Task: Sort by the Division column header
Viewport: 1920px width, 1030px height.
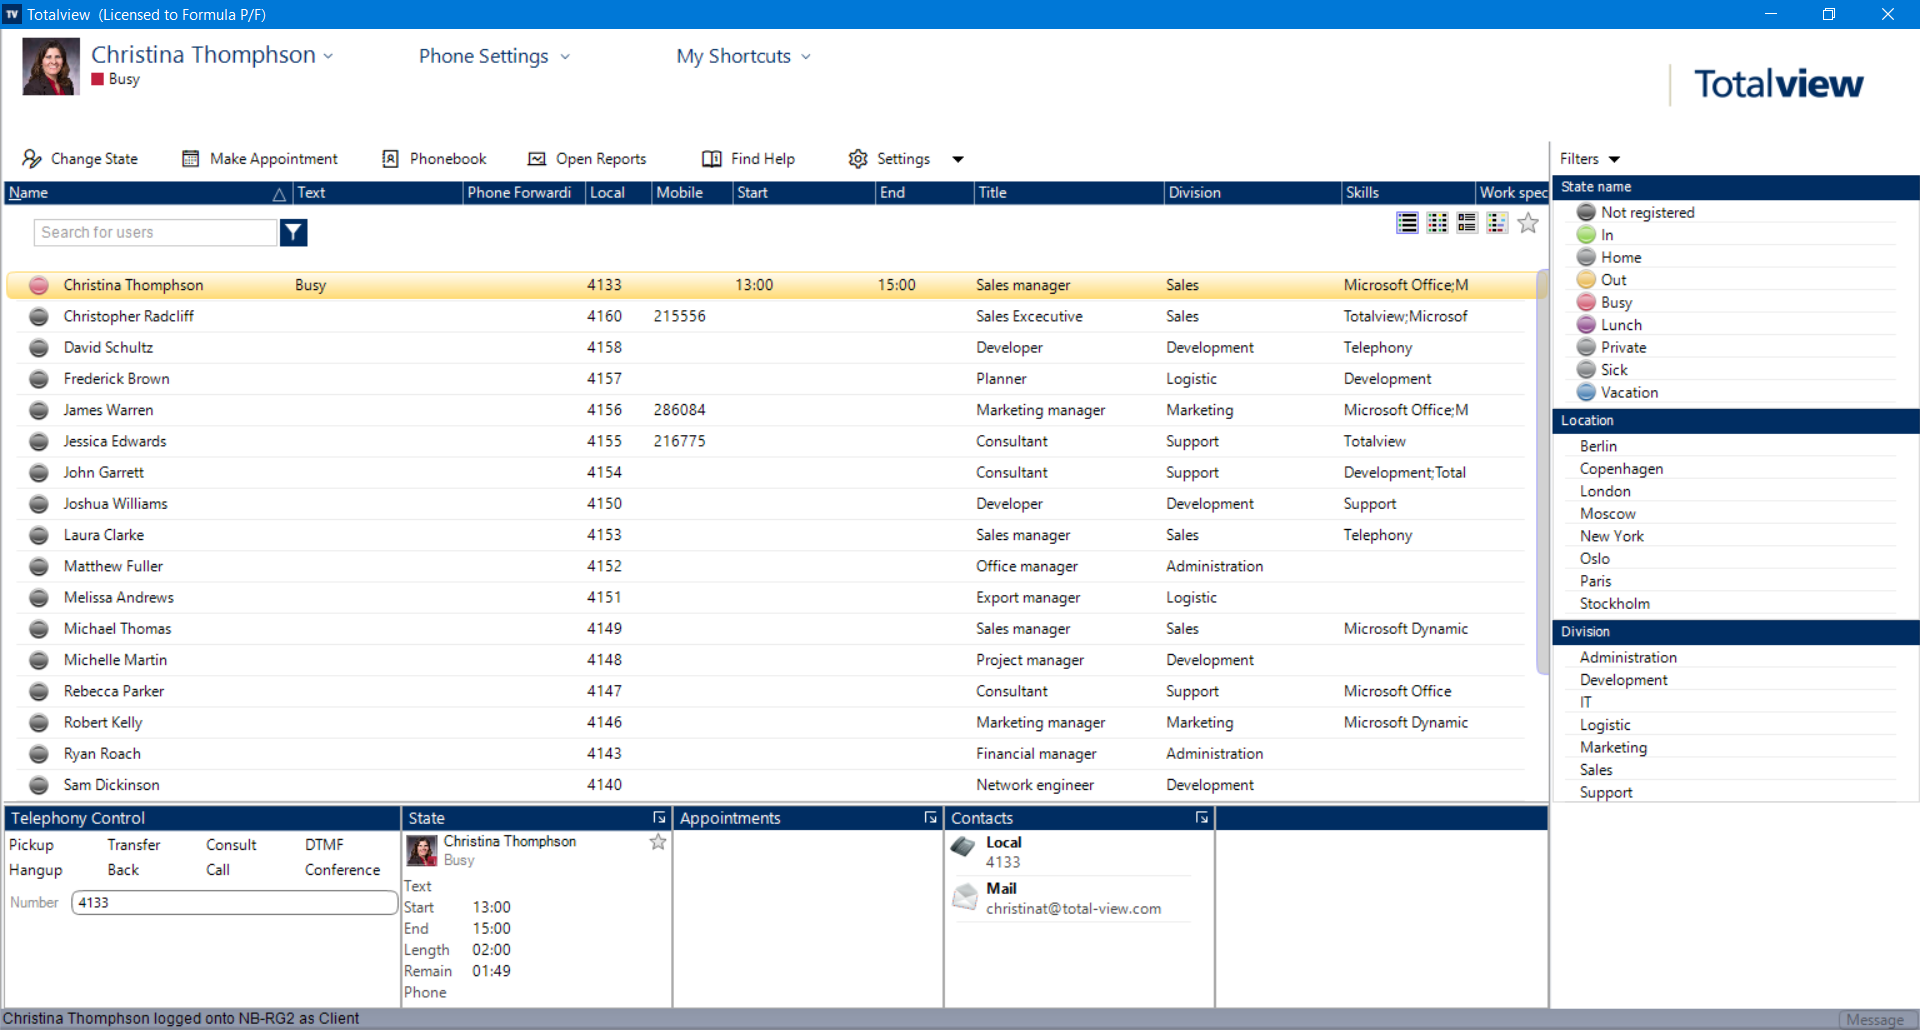Action: pos(1252,193)
